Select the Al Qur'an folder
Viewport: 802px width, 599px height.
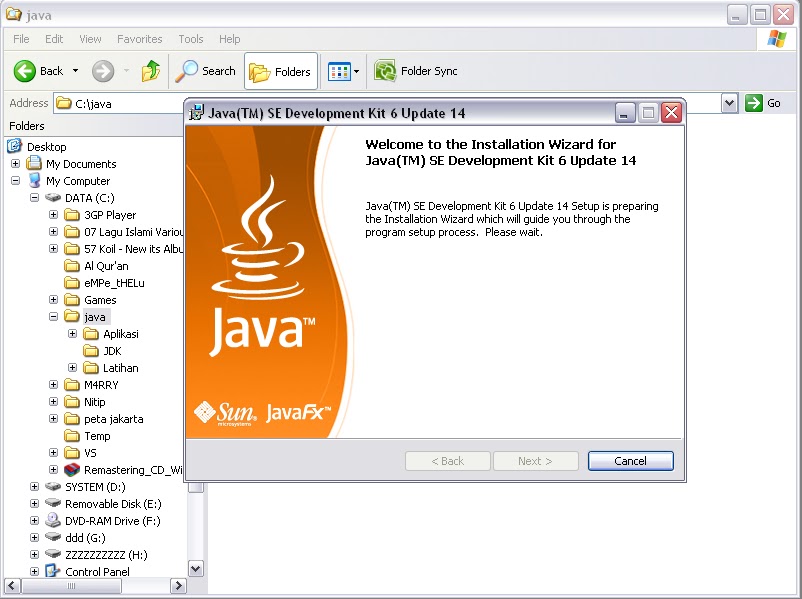coord(97,266)
